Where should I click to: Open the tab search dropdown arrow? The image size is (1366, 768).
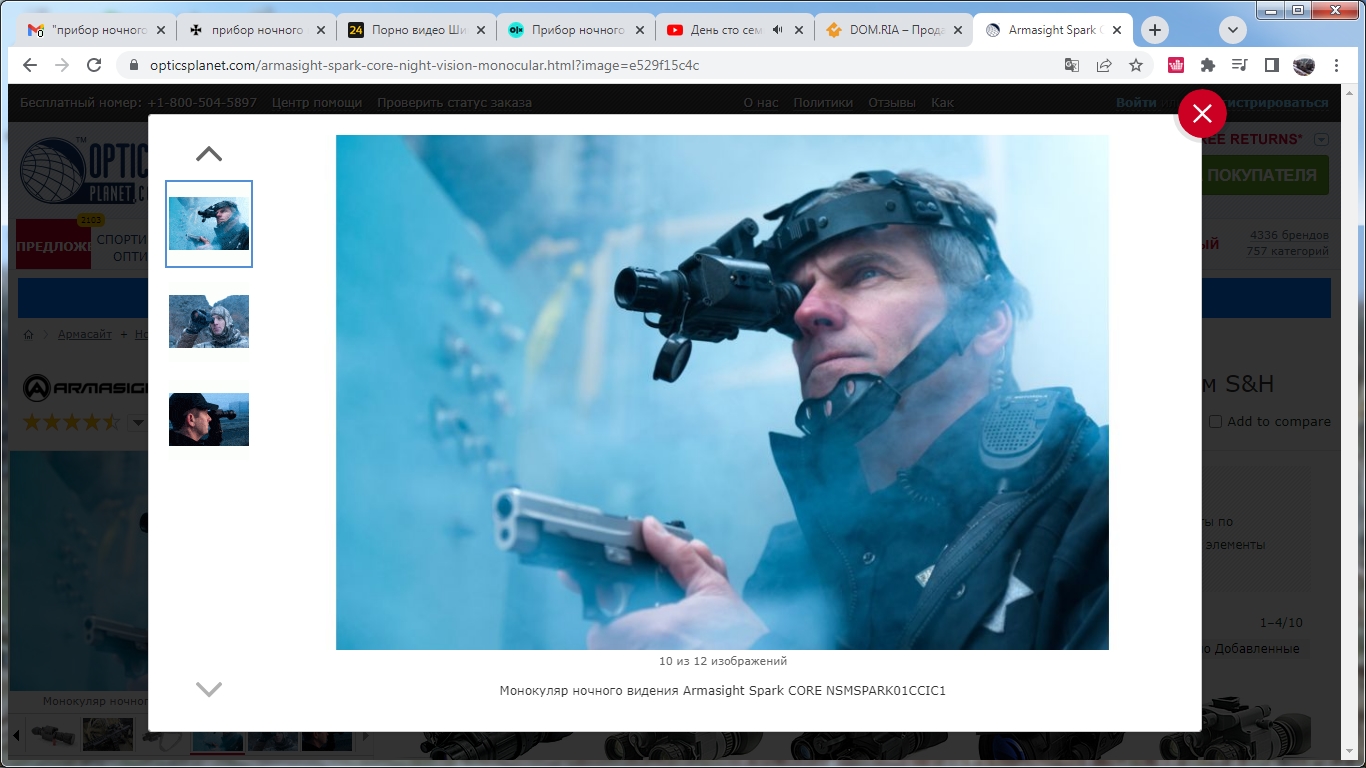(1233, 30)
